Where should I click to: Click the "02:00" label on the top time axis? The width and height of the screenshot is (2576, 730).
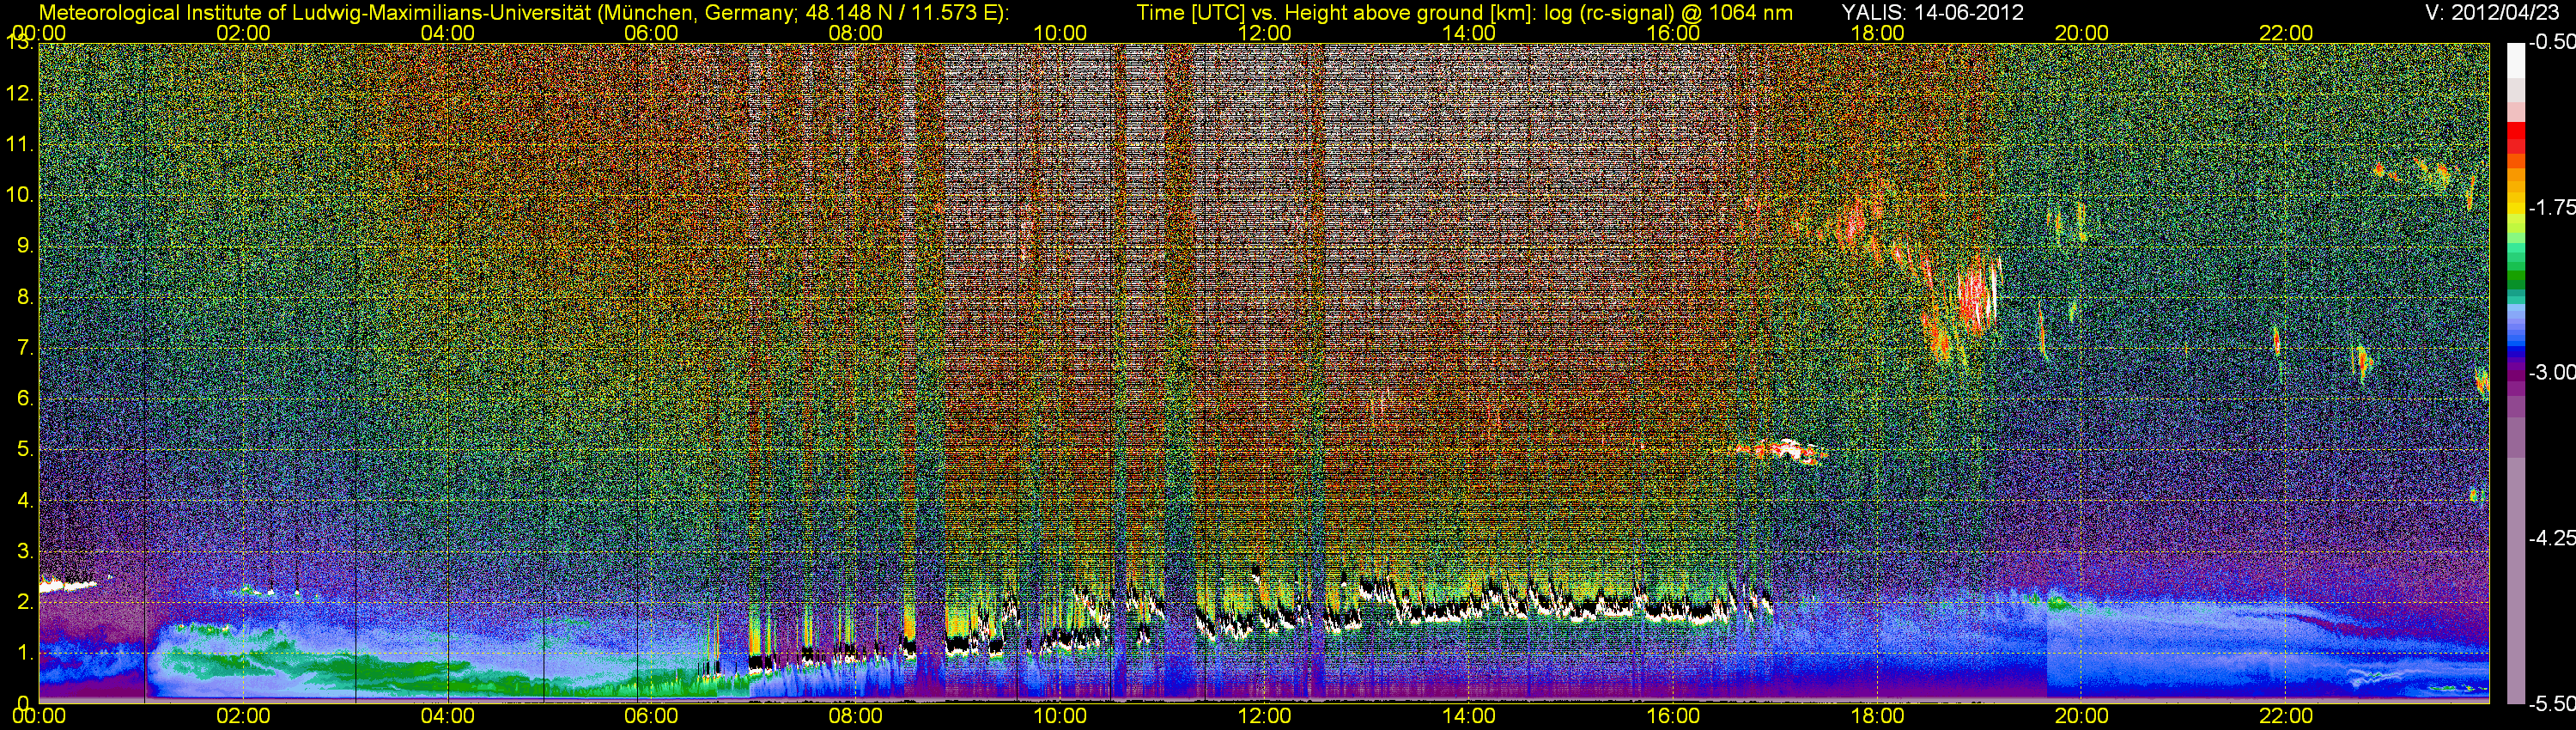[x=243, y=33]
